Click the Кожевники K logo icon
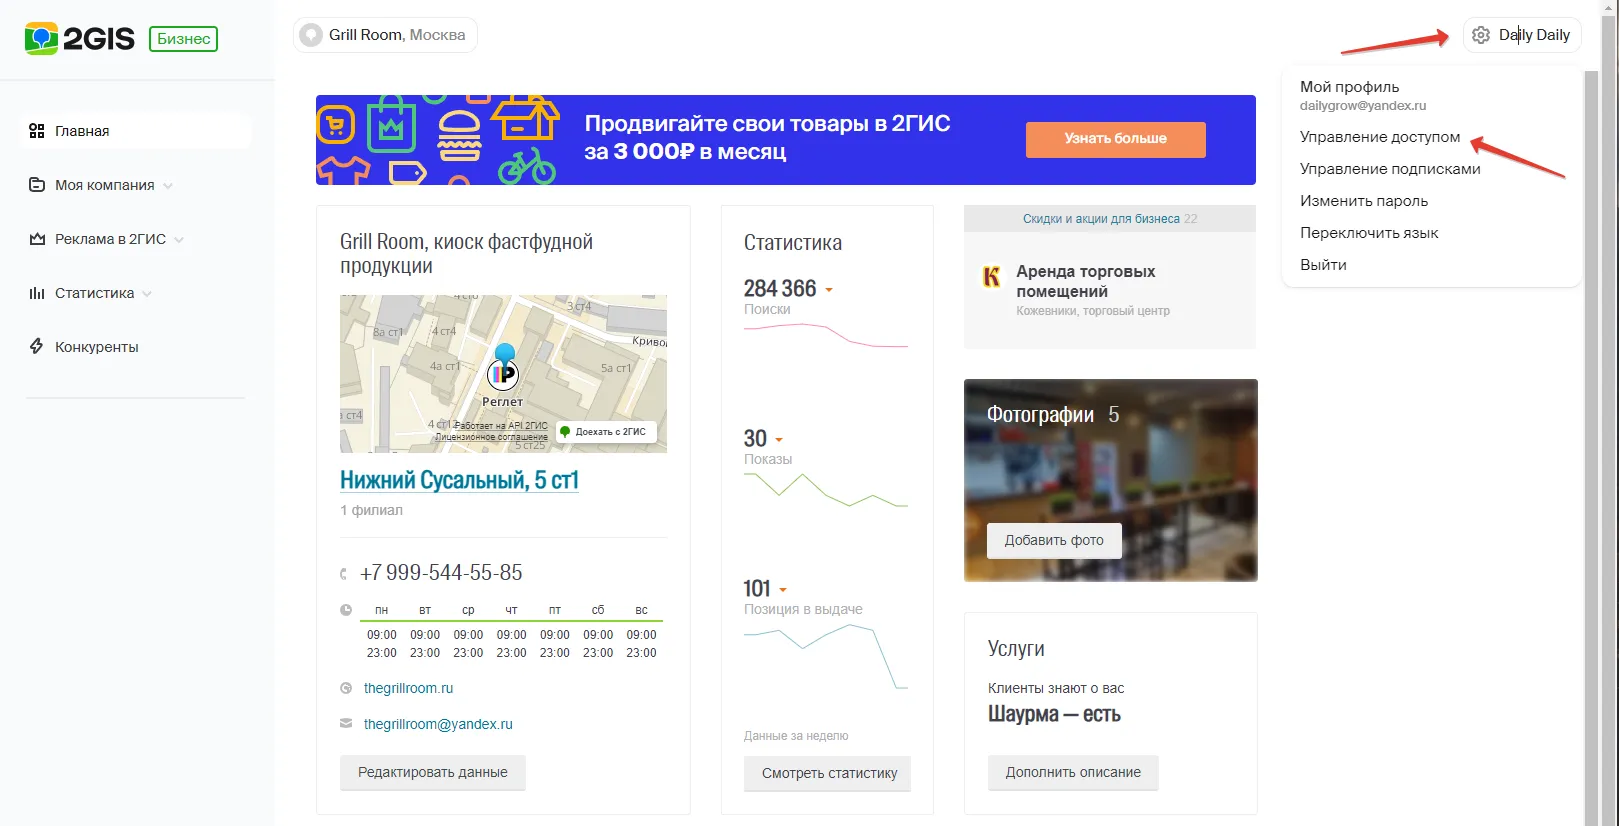The image size is (1619, 826). [991, 276]
